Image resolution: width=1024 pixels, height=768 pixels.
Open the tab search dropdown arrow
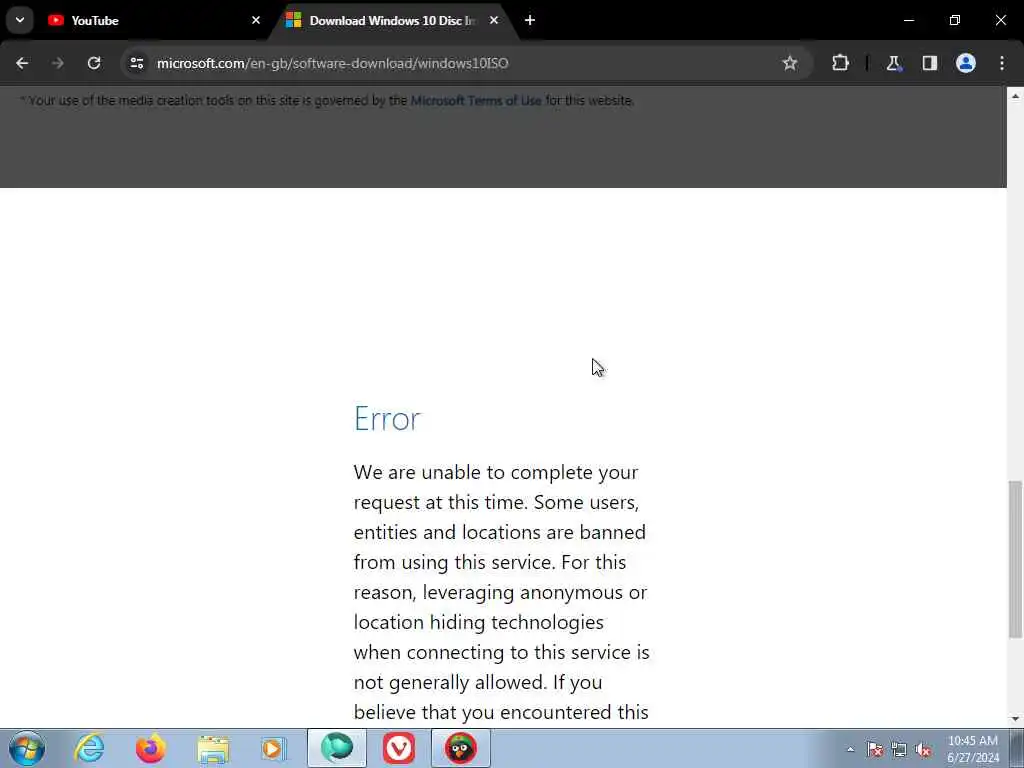(x=20, y=20)
